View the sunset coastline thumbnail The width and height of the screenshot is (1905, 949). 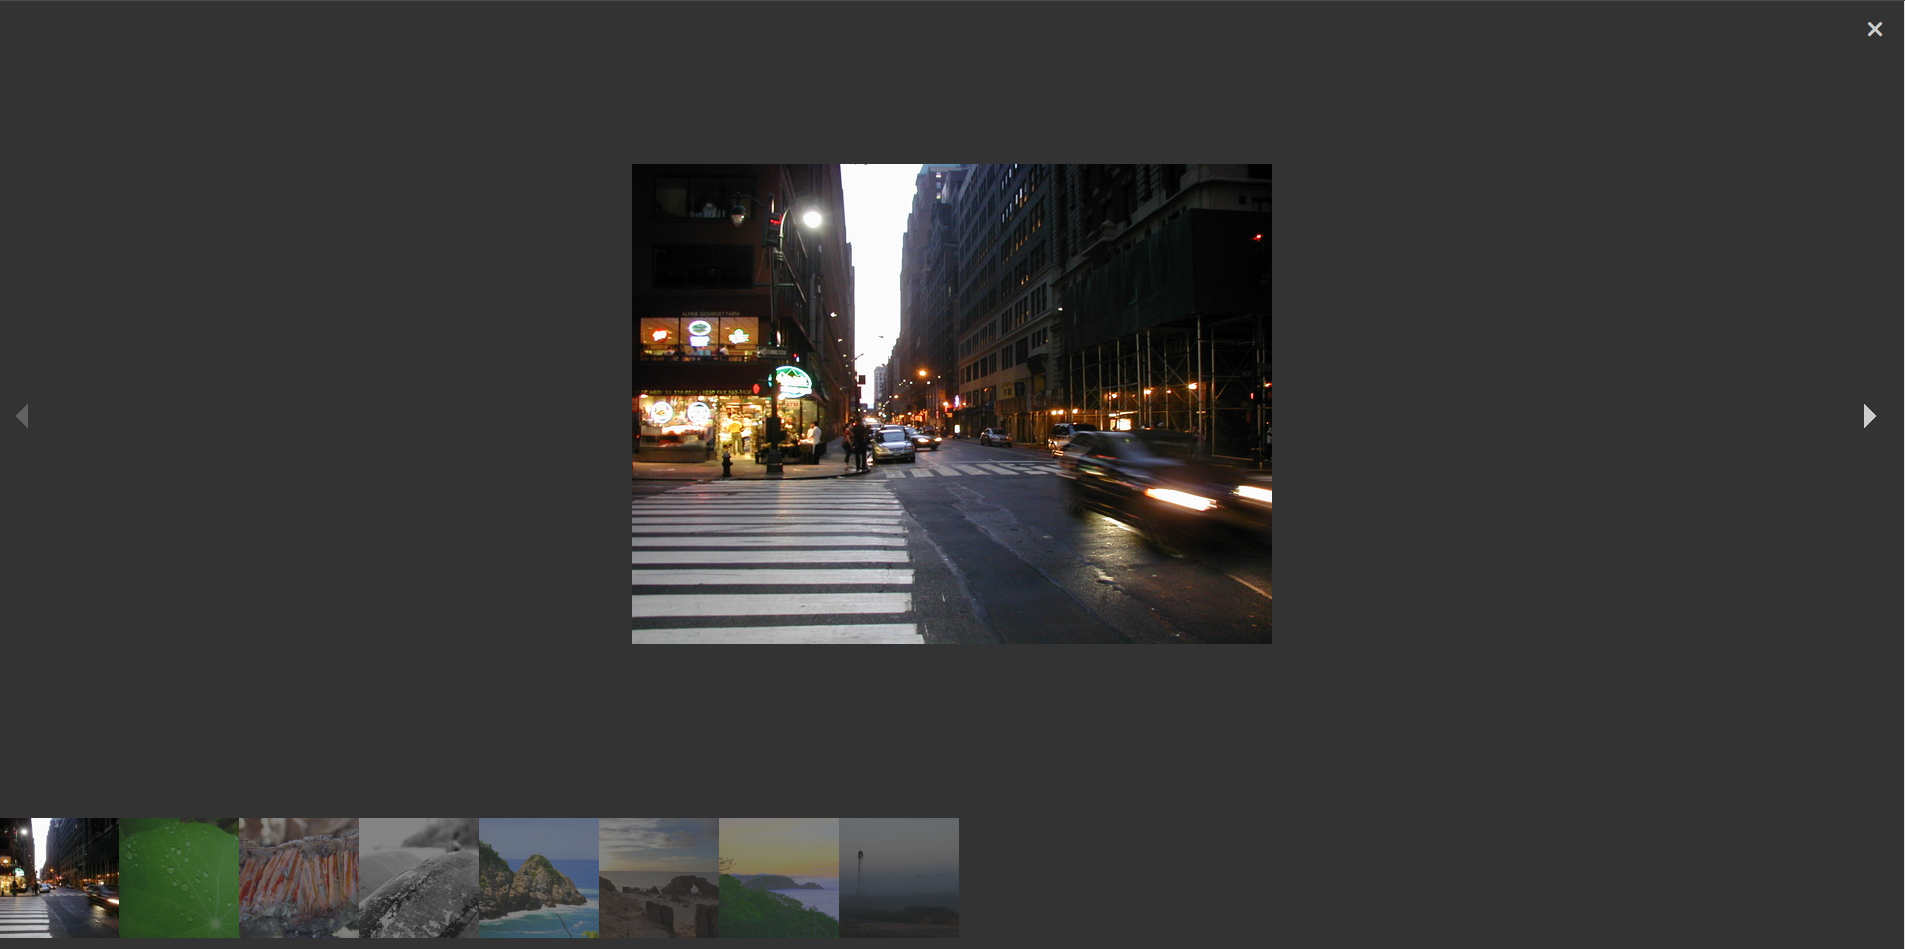[779, 878]
